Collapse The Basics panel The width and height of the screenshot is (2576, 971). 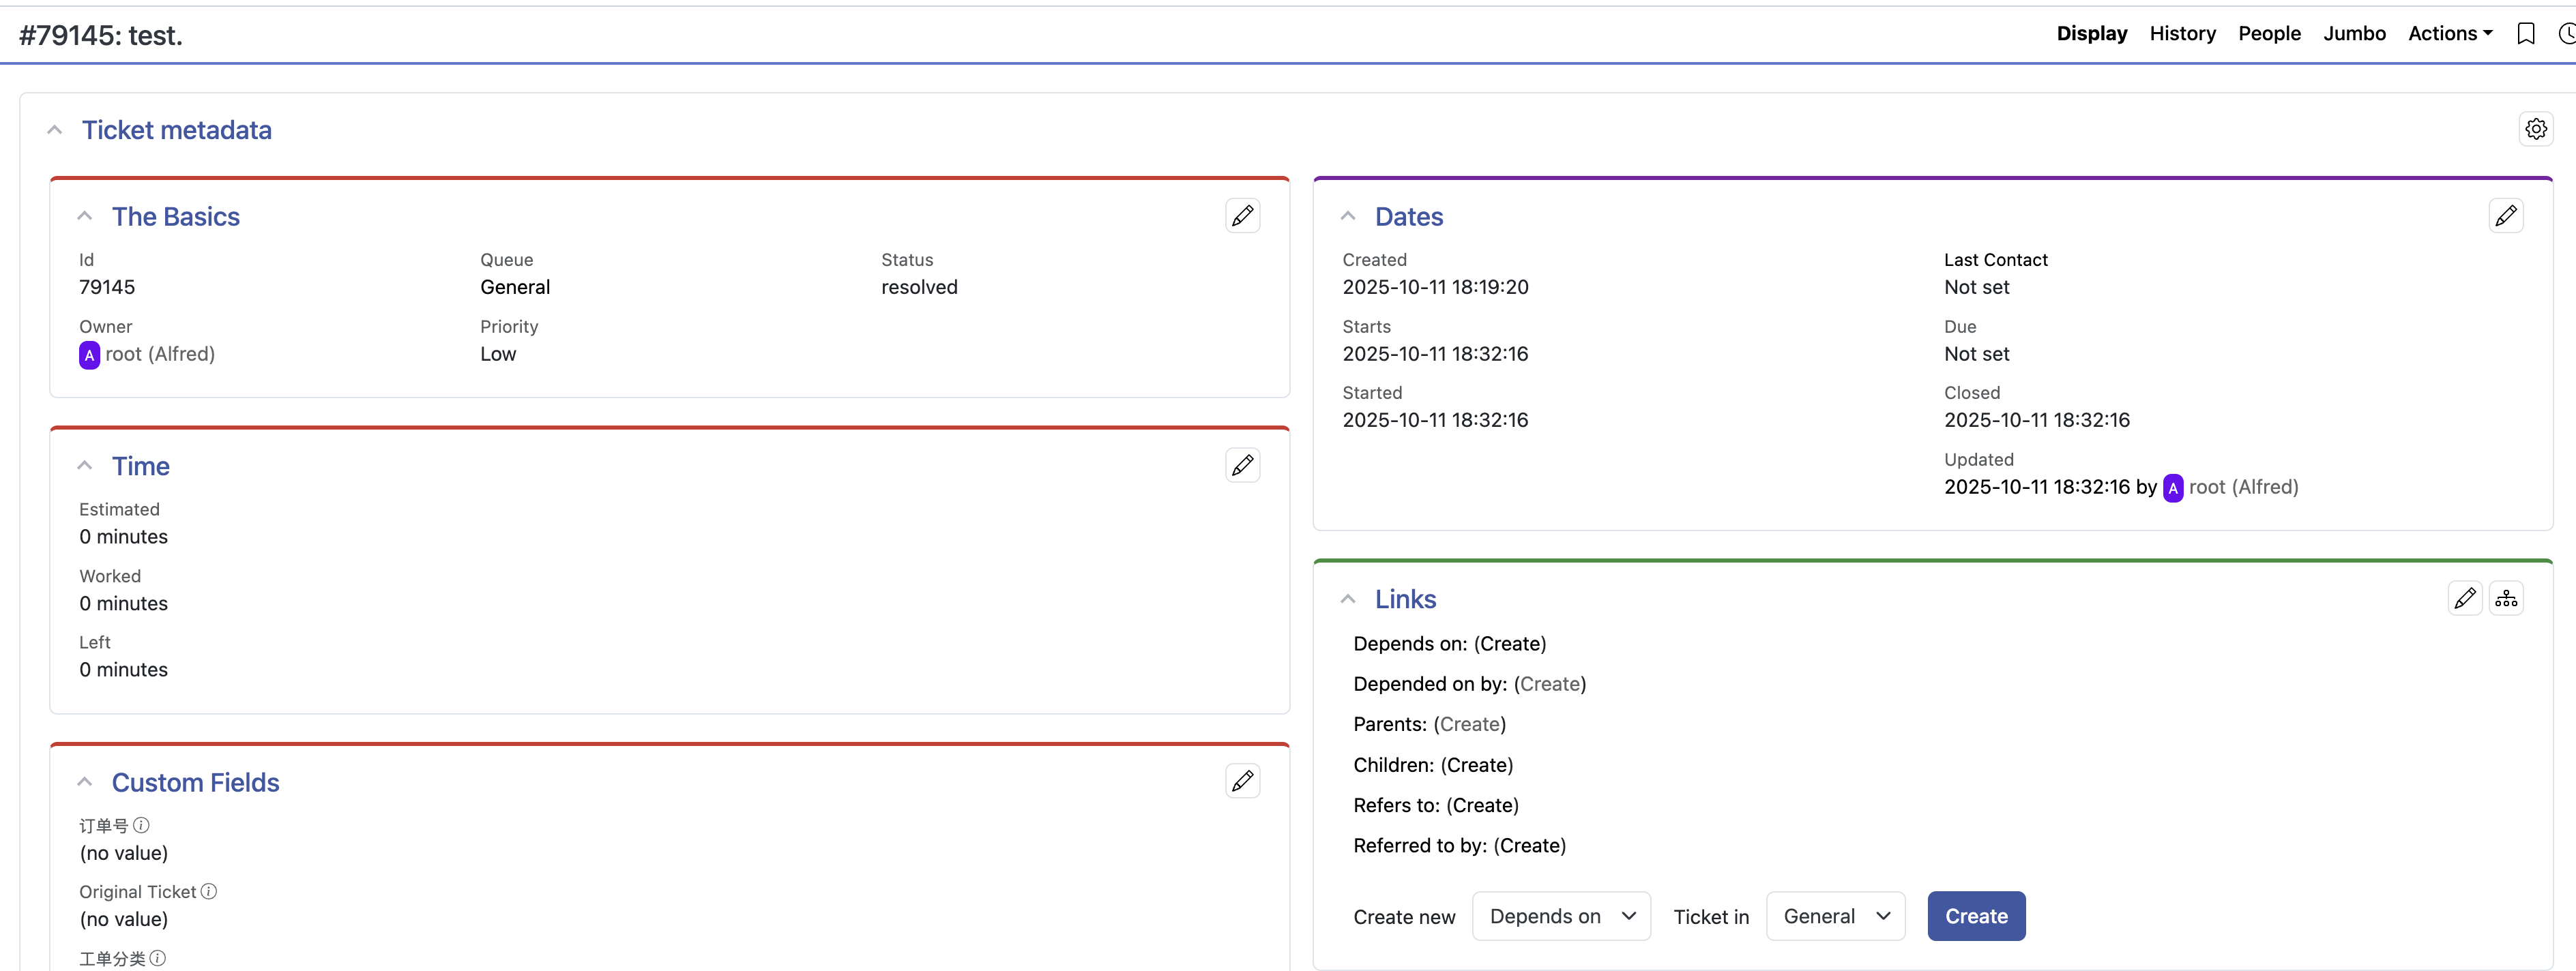(x=85, y=217)
